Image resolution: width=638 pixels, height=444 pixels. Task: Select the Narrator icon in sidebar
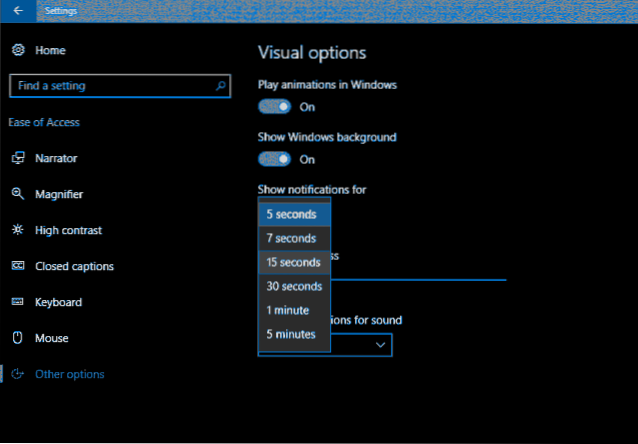click(x=18, y=158)
